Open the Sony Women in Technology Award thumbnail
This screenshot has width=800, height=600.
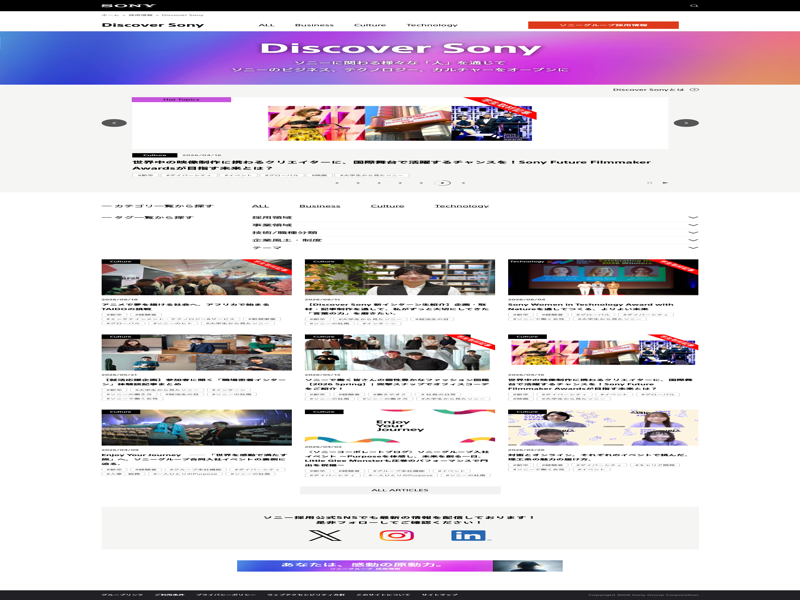pyautogui.click(x=603, y=277)
